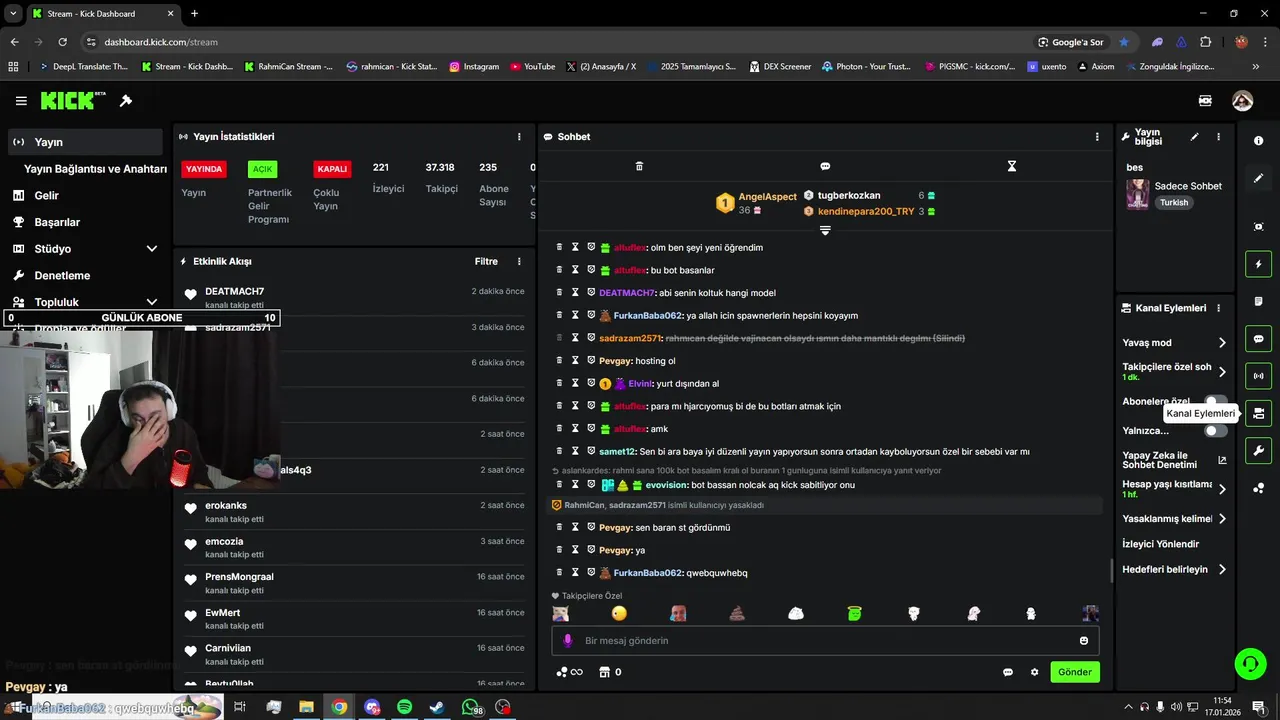Timeout icon on Pevgay 'hosting ol' row

point(576,360)
